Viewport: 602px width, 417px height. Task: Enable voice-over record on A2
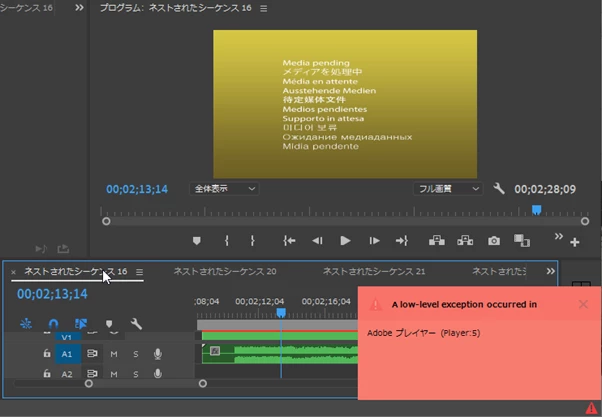point(157,373)
